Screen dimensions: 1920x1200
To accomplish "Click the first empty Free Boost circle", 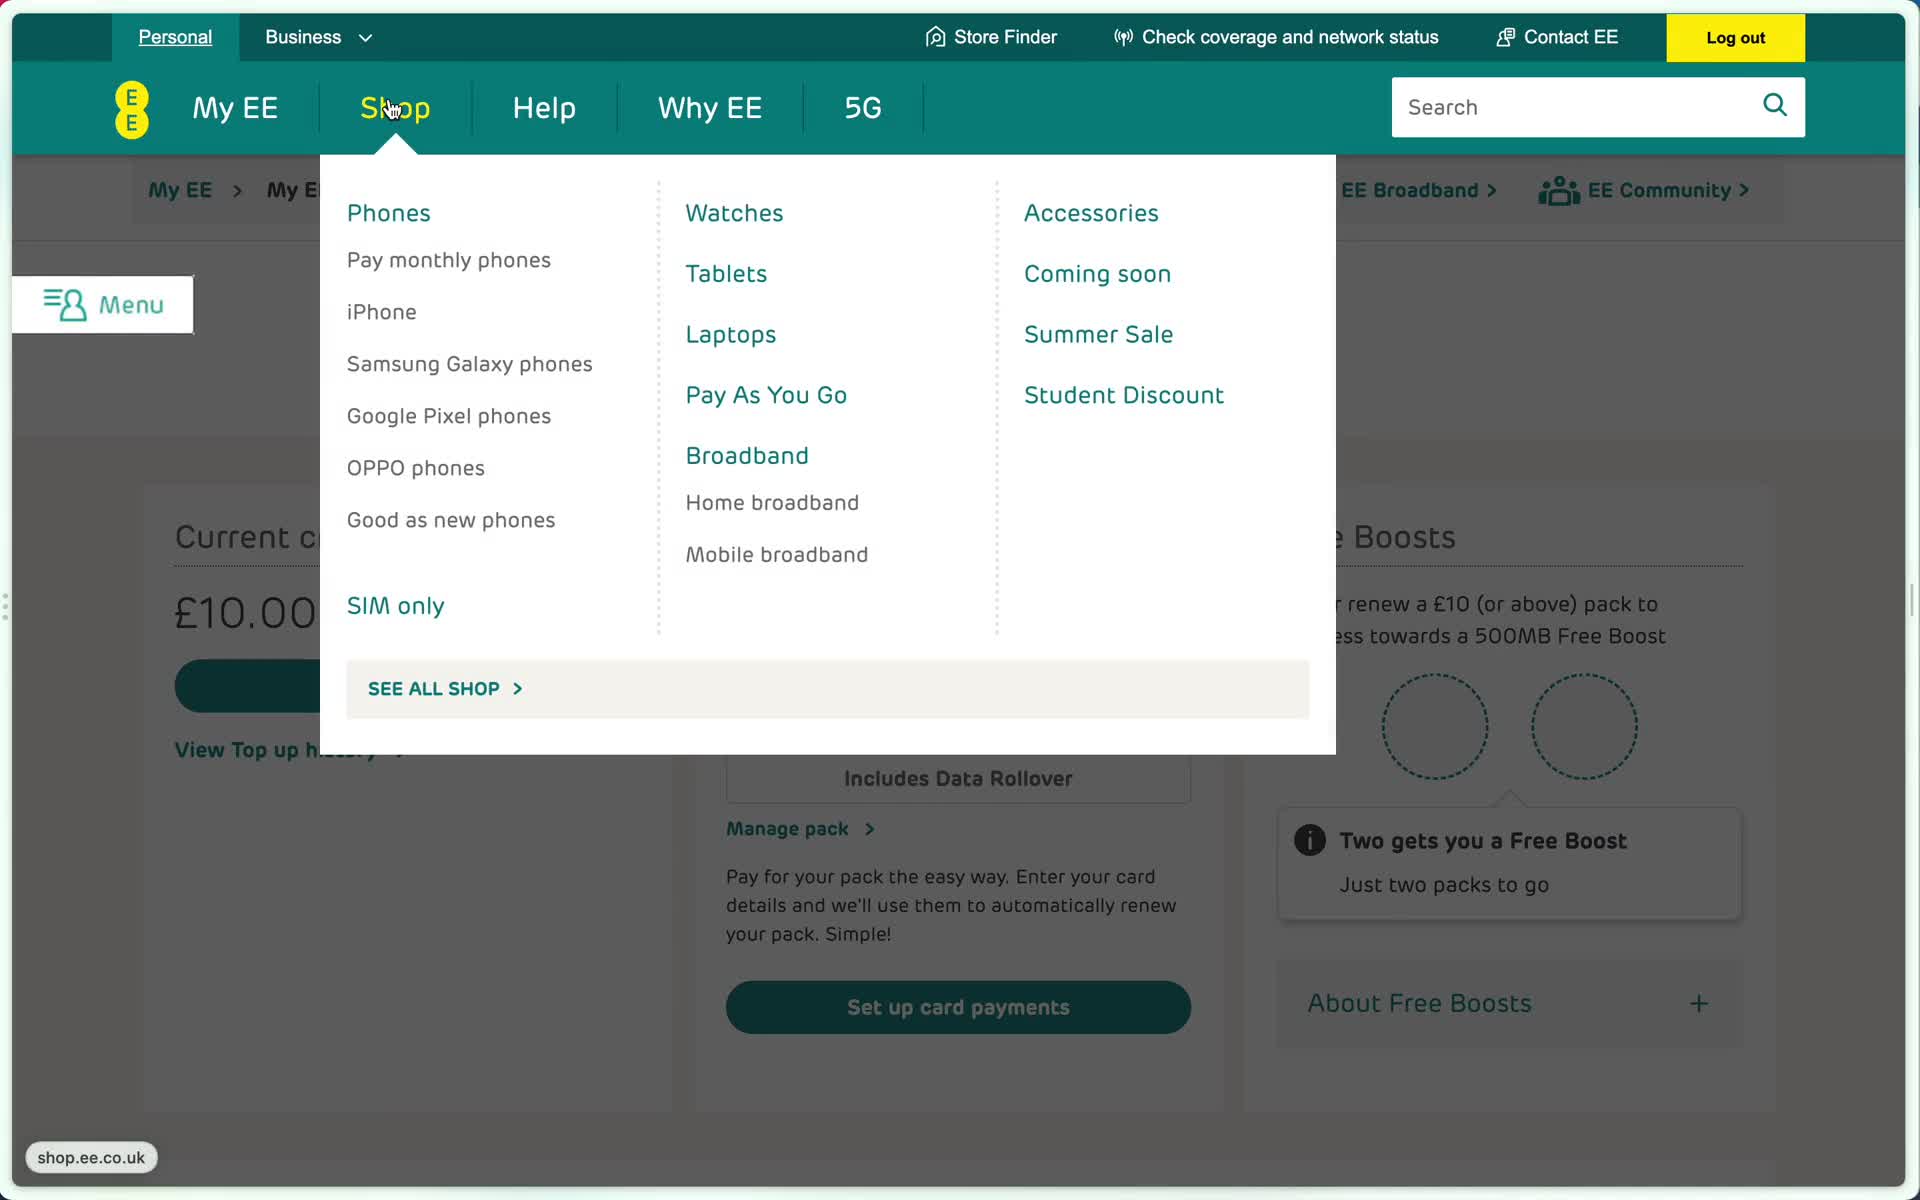I will pyautogui.click(x=1435, y=726).
